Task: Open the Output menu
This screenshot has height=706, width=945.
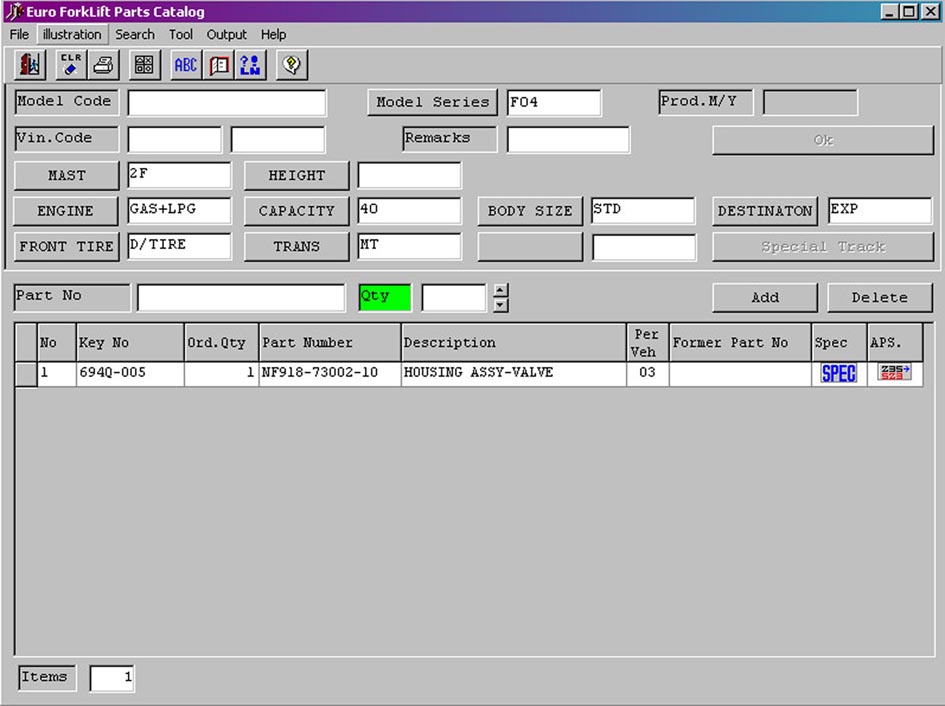Action: (x=227, y=34)
